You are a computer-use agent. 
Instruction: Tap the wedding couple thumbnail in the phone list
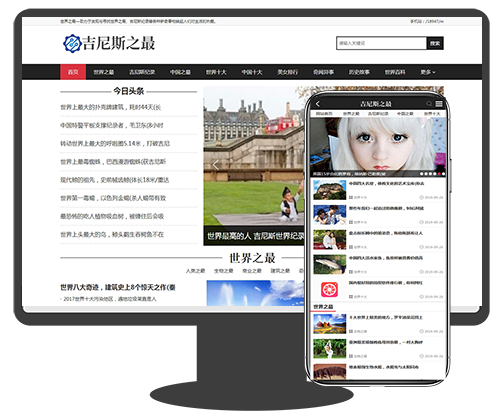330,240
